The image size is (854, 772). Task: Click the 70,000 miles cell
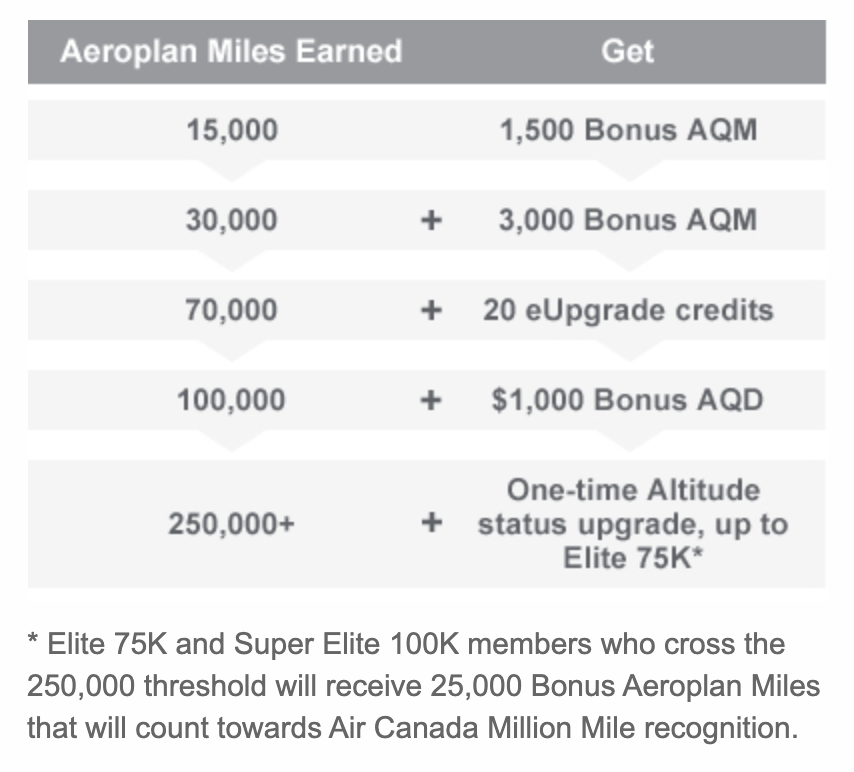(231, 310)
